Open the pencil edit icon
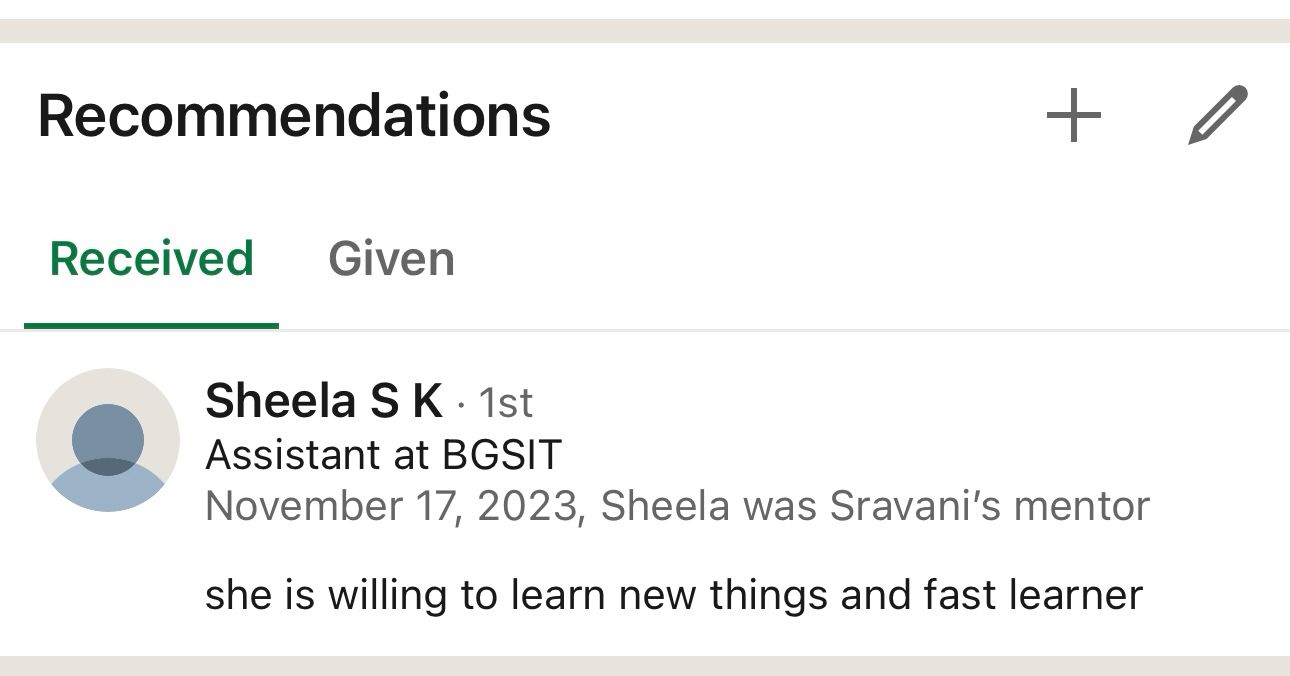This screenshot has height=676, width=1290. (x=1218, y=116)
